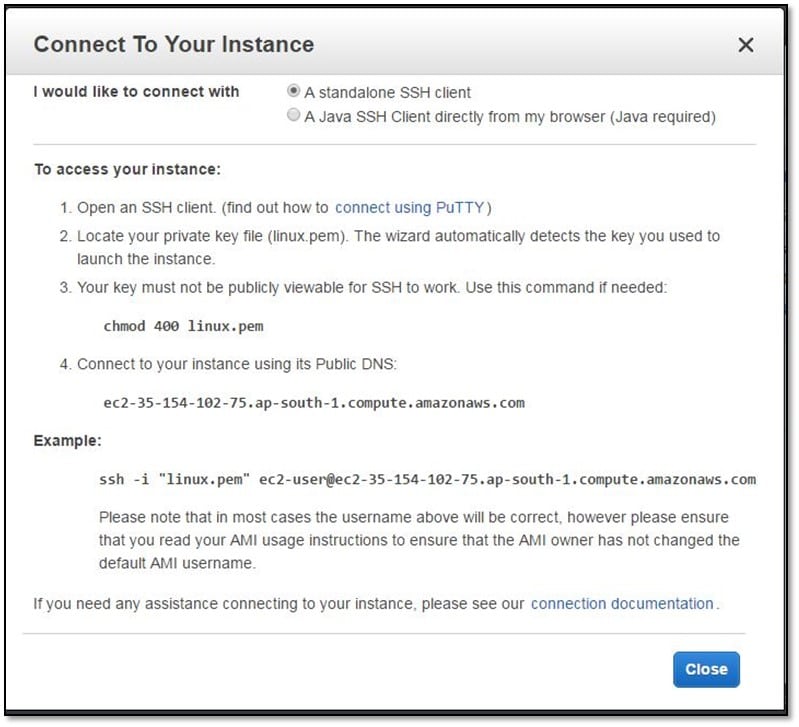This screenshot has height=727, width=799.
Task: Follow the 'connection documentation' link
Action: 622,604
